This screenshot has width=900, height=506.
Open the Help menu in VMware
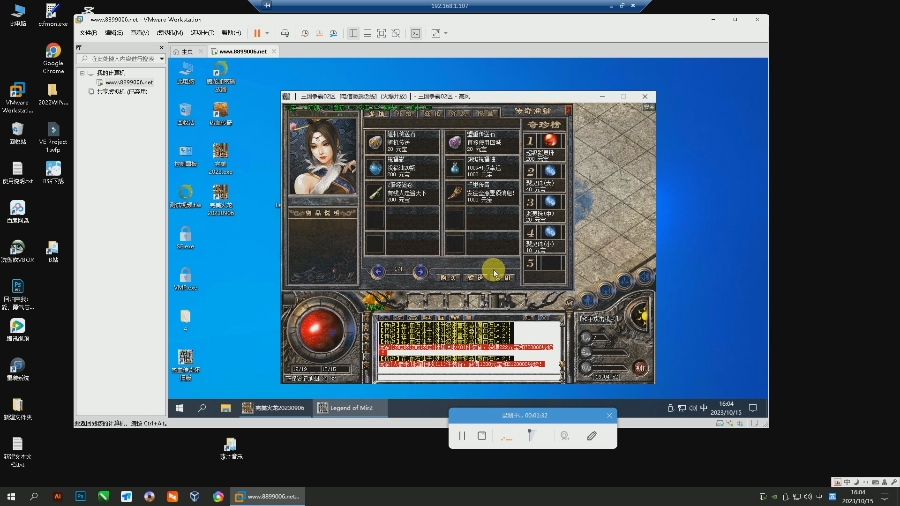tap(231, 33)
